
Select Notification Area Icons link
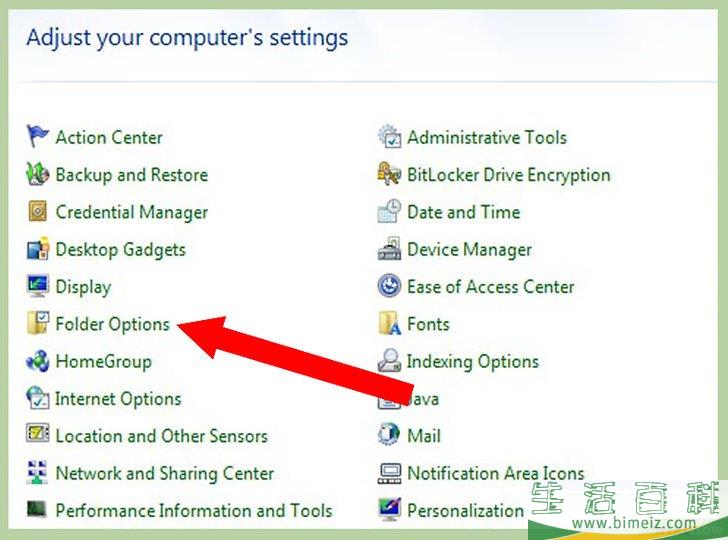click(x=495, y=473)
